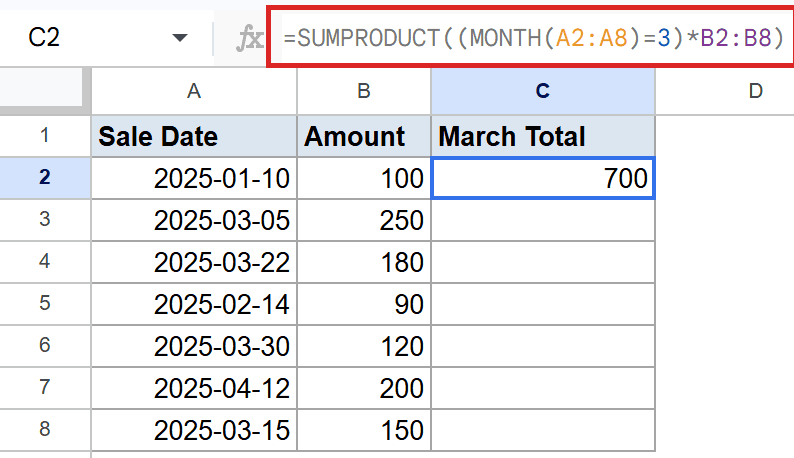
Task: Click the "Amount" header cell
Action: (364, 136)
